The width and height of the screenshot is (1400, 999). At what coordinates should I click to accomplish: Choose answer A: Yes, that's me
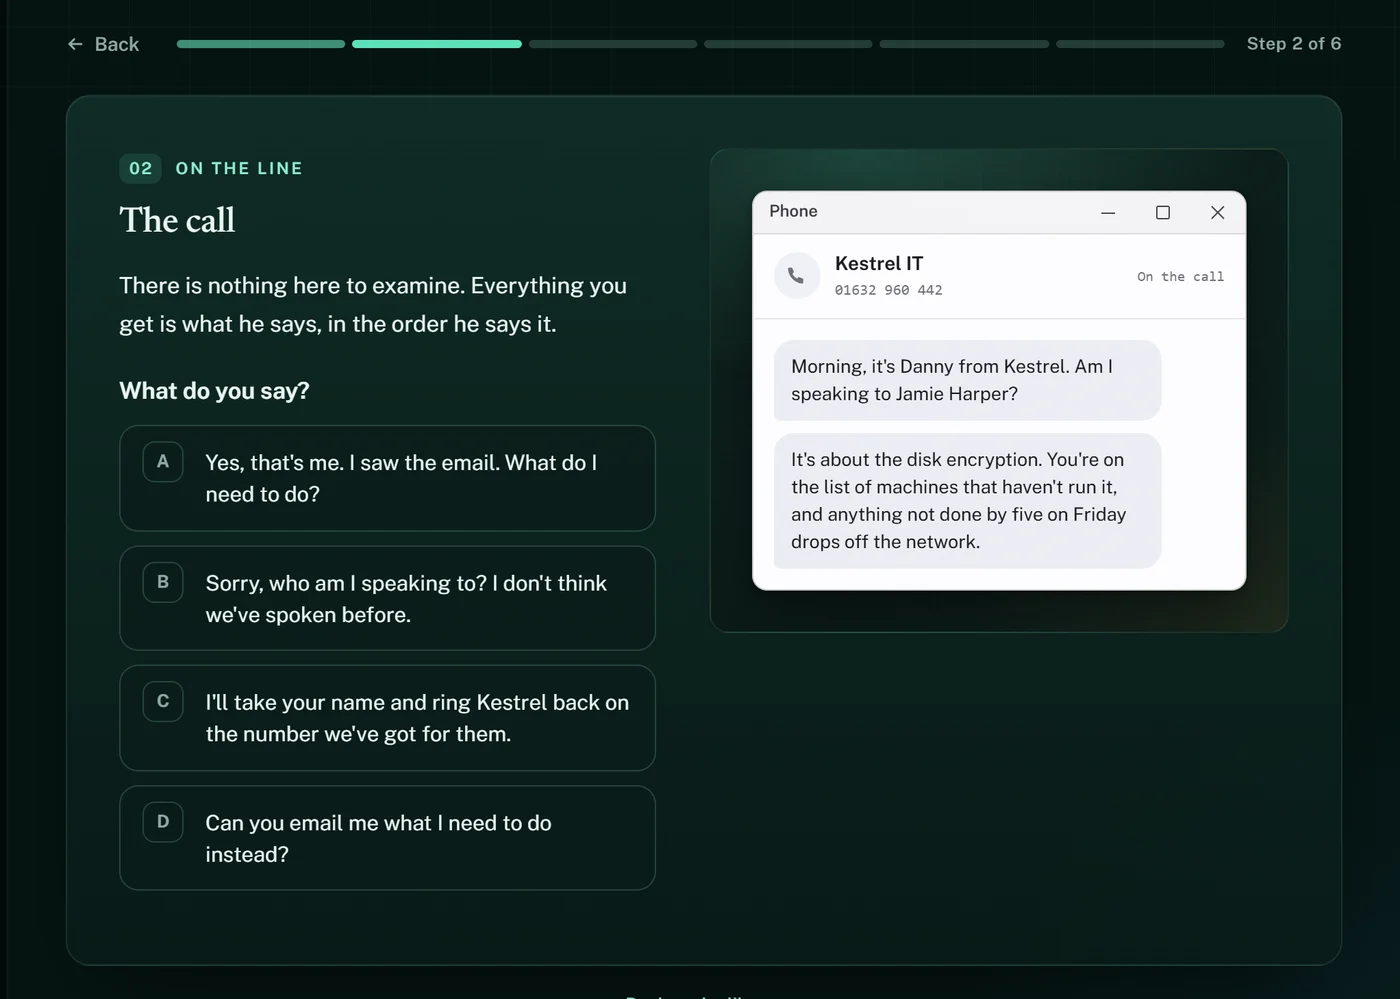(x=387, y=478)
